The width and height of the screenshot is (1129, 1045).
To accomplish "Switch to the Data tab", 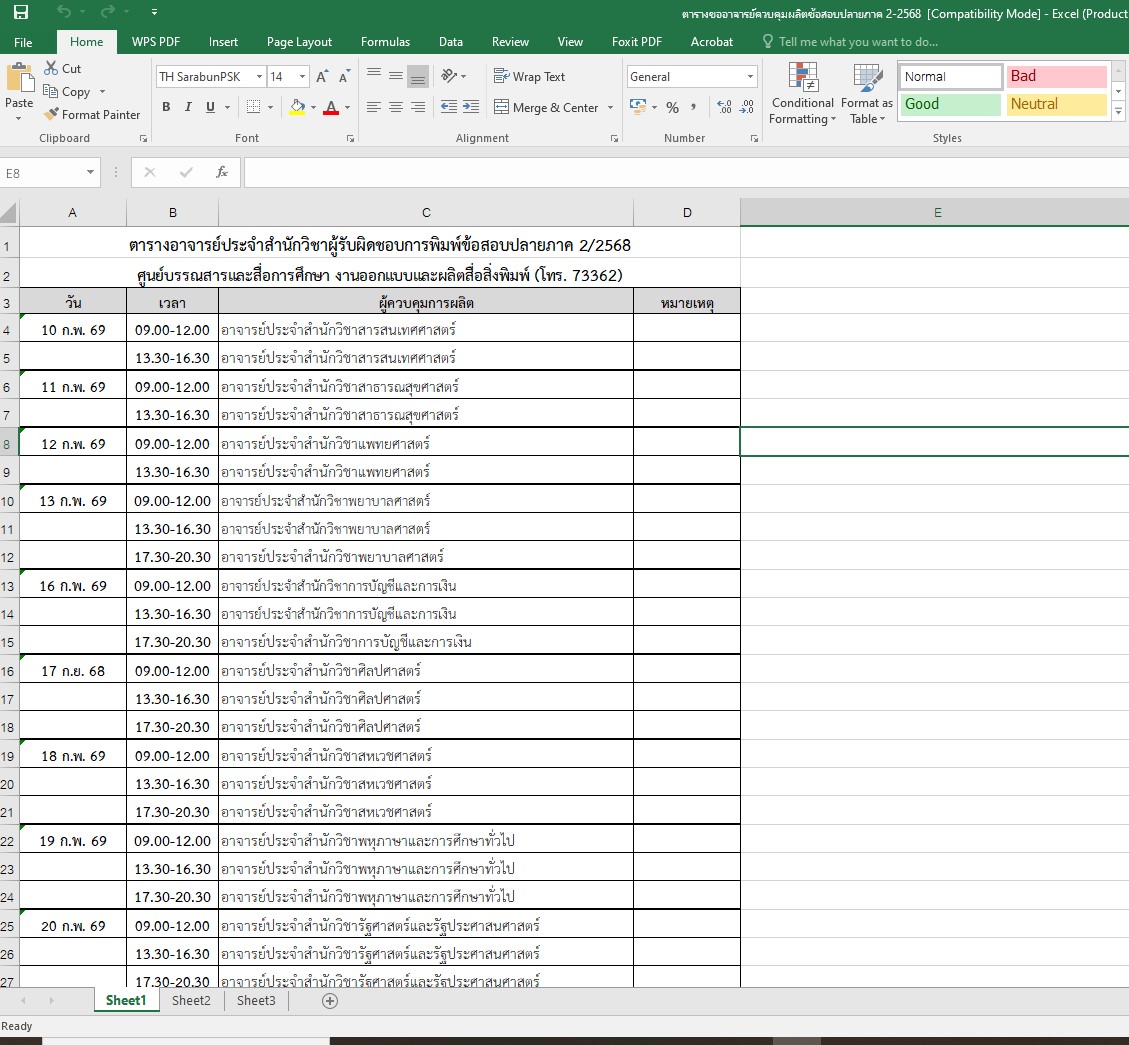I will click(x=451, y=42).
